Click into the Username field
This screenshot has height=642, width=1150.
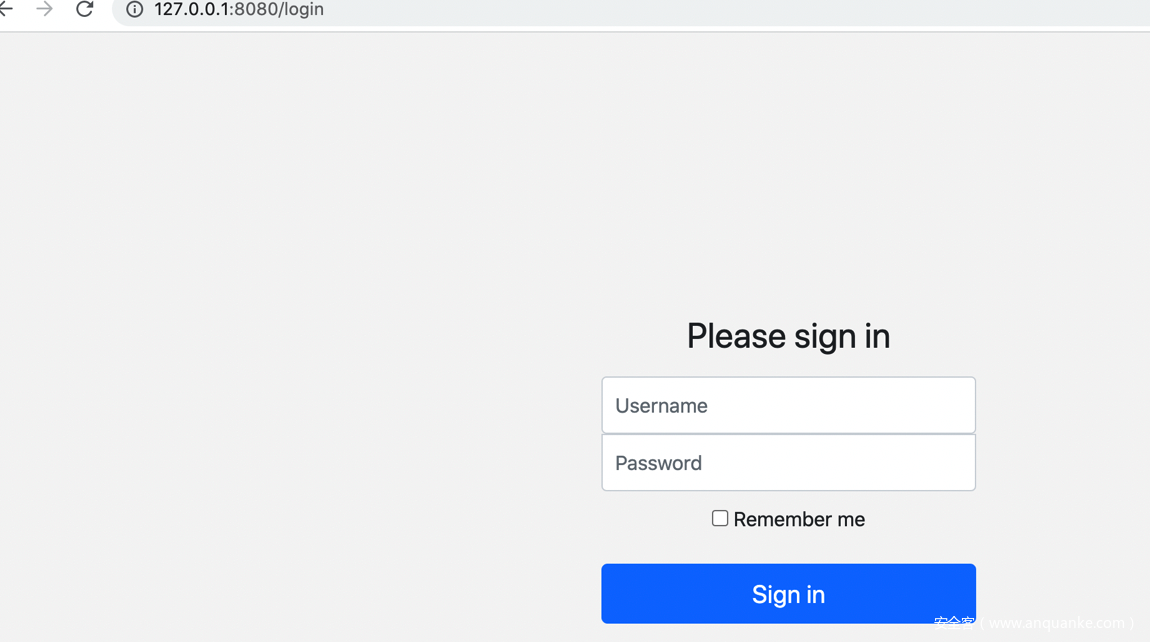788,405
